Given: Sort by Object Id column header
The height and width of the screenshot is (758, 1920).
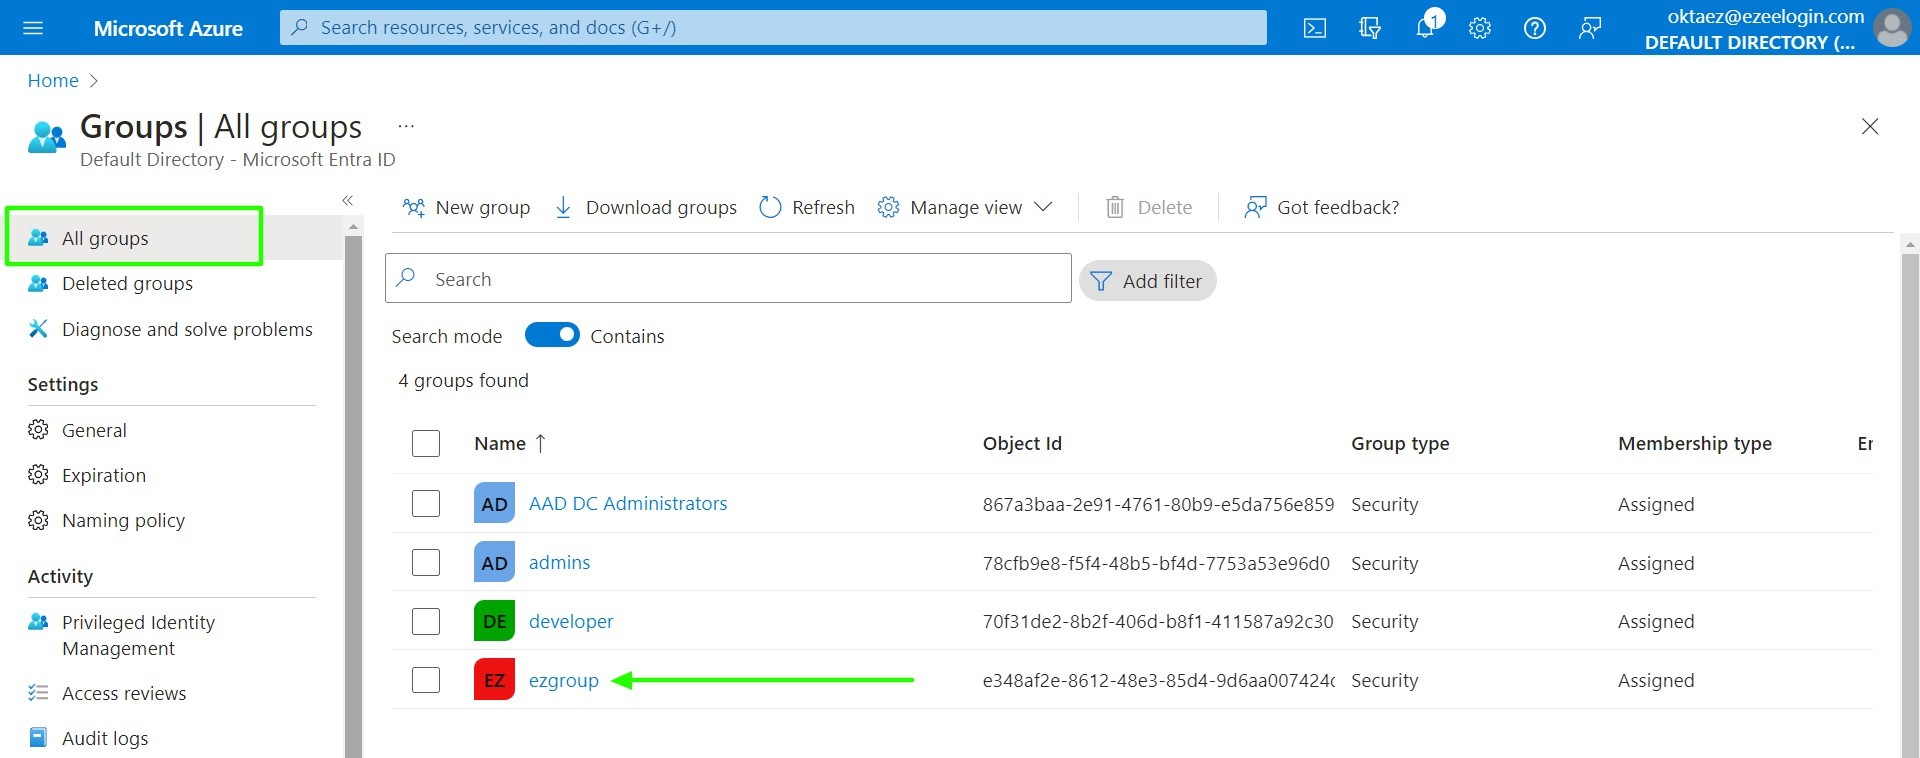Looking at the screenshot, I should 1022,443.
